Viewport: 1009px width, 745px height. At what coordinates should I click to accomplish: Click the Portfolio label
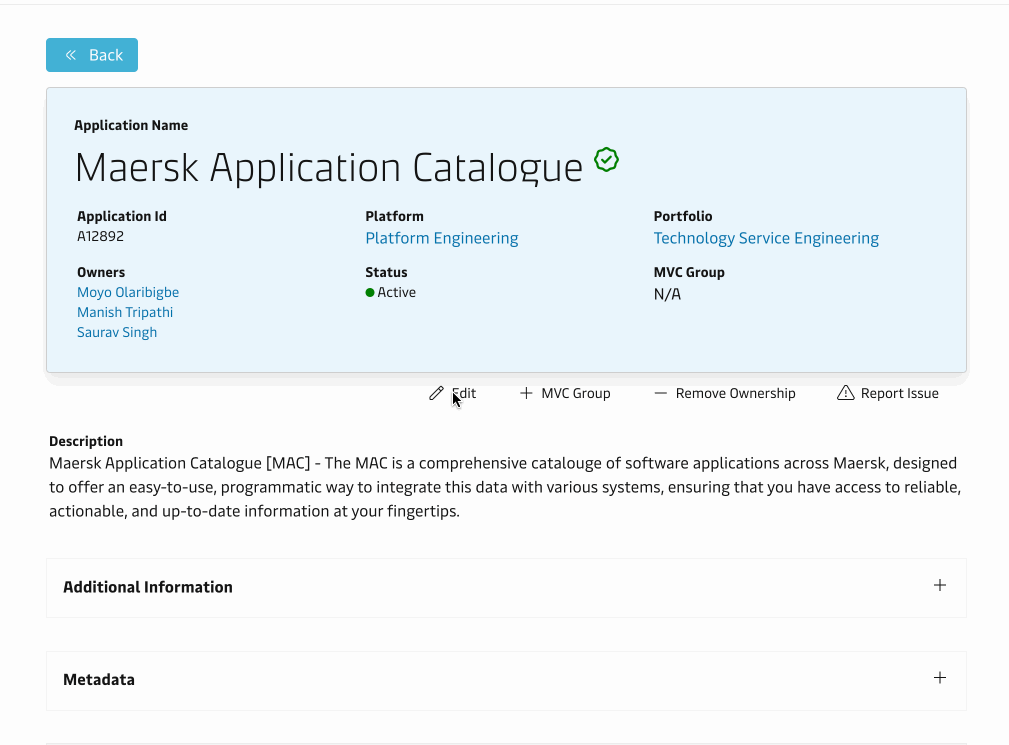click(x=683, y=216)
